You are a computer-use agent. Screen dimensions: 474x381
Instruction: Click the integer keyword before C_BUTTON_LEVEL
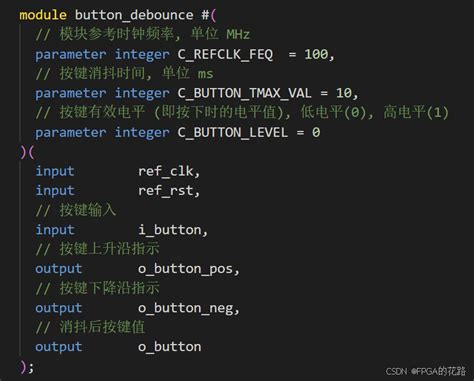pyautogui.click(x=142, y=133)
